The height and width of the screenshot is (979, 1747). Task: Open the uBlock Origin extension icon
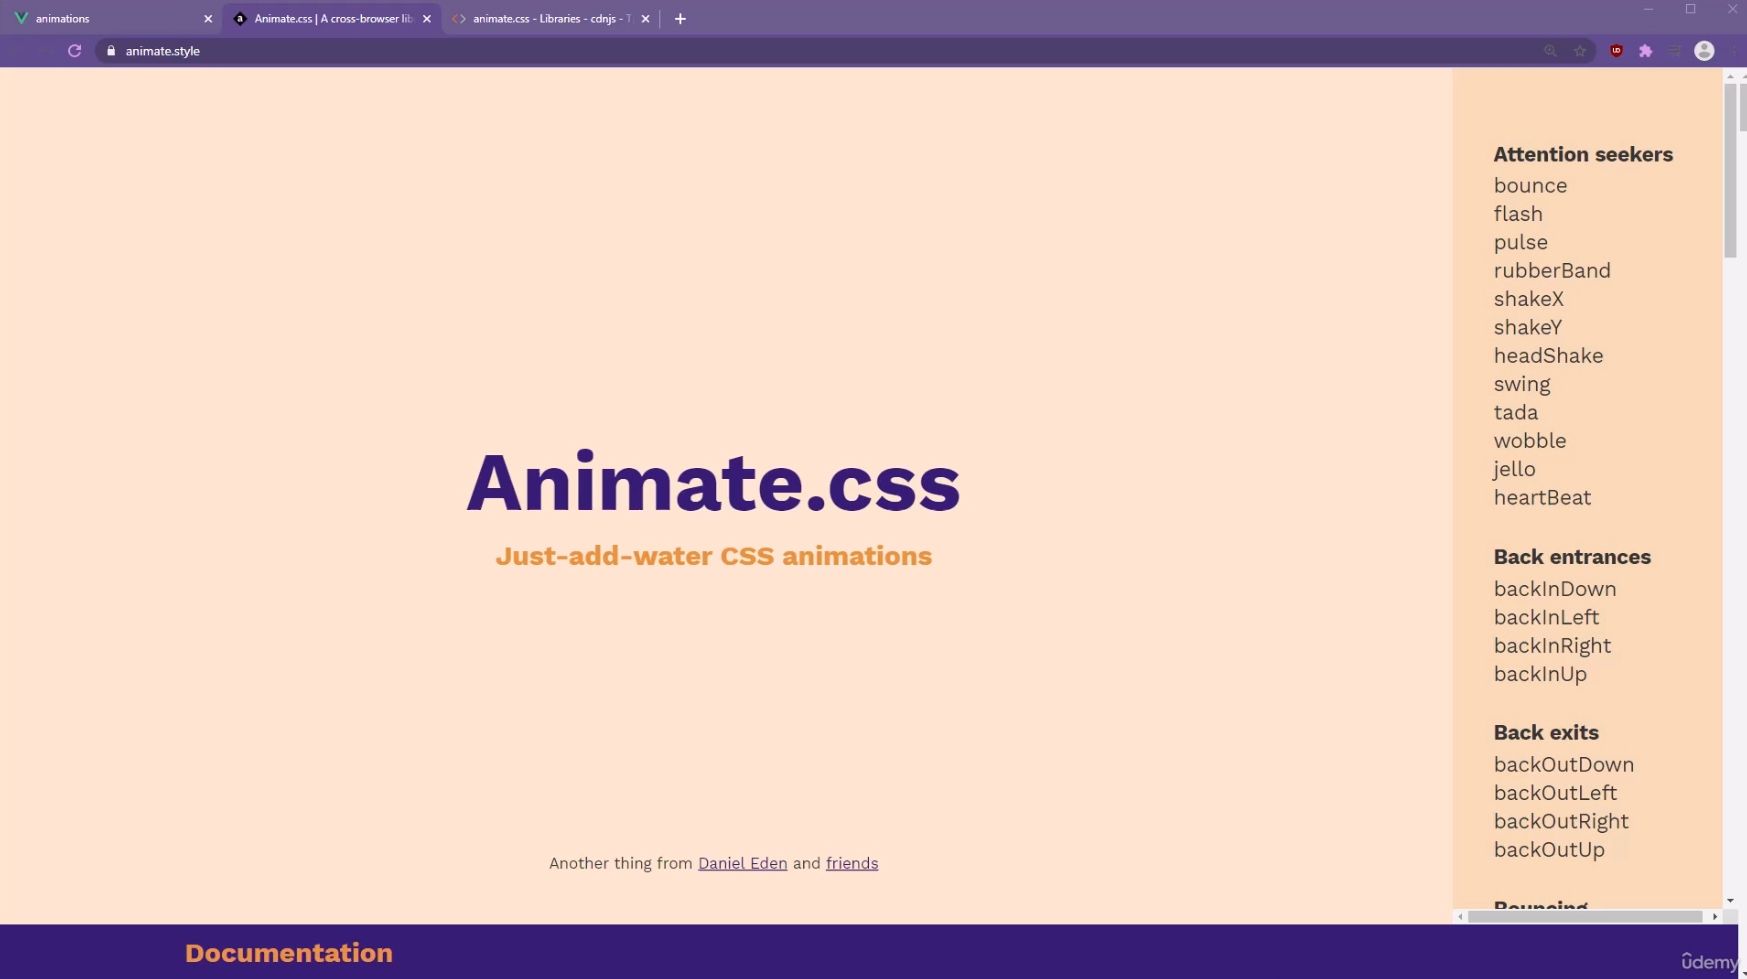pyautogui.click(x=1616, y=51)
